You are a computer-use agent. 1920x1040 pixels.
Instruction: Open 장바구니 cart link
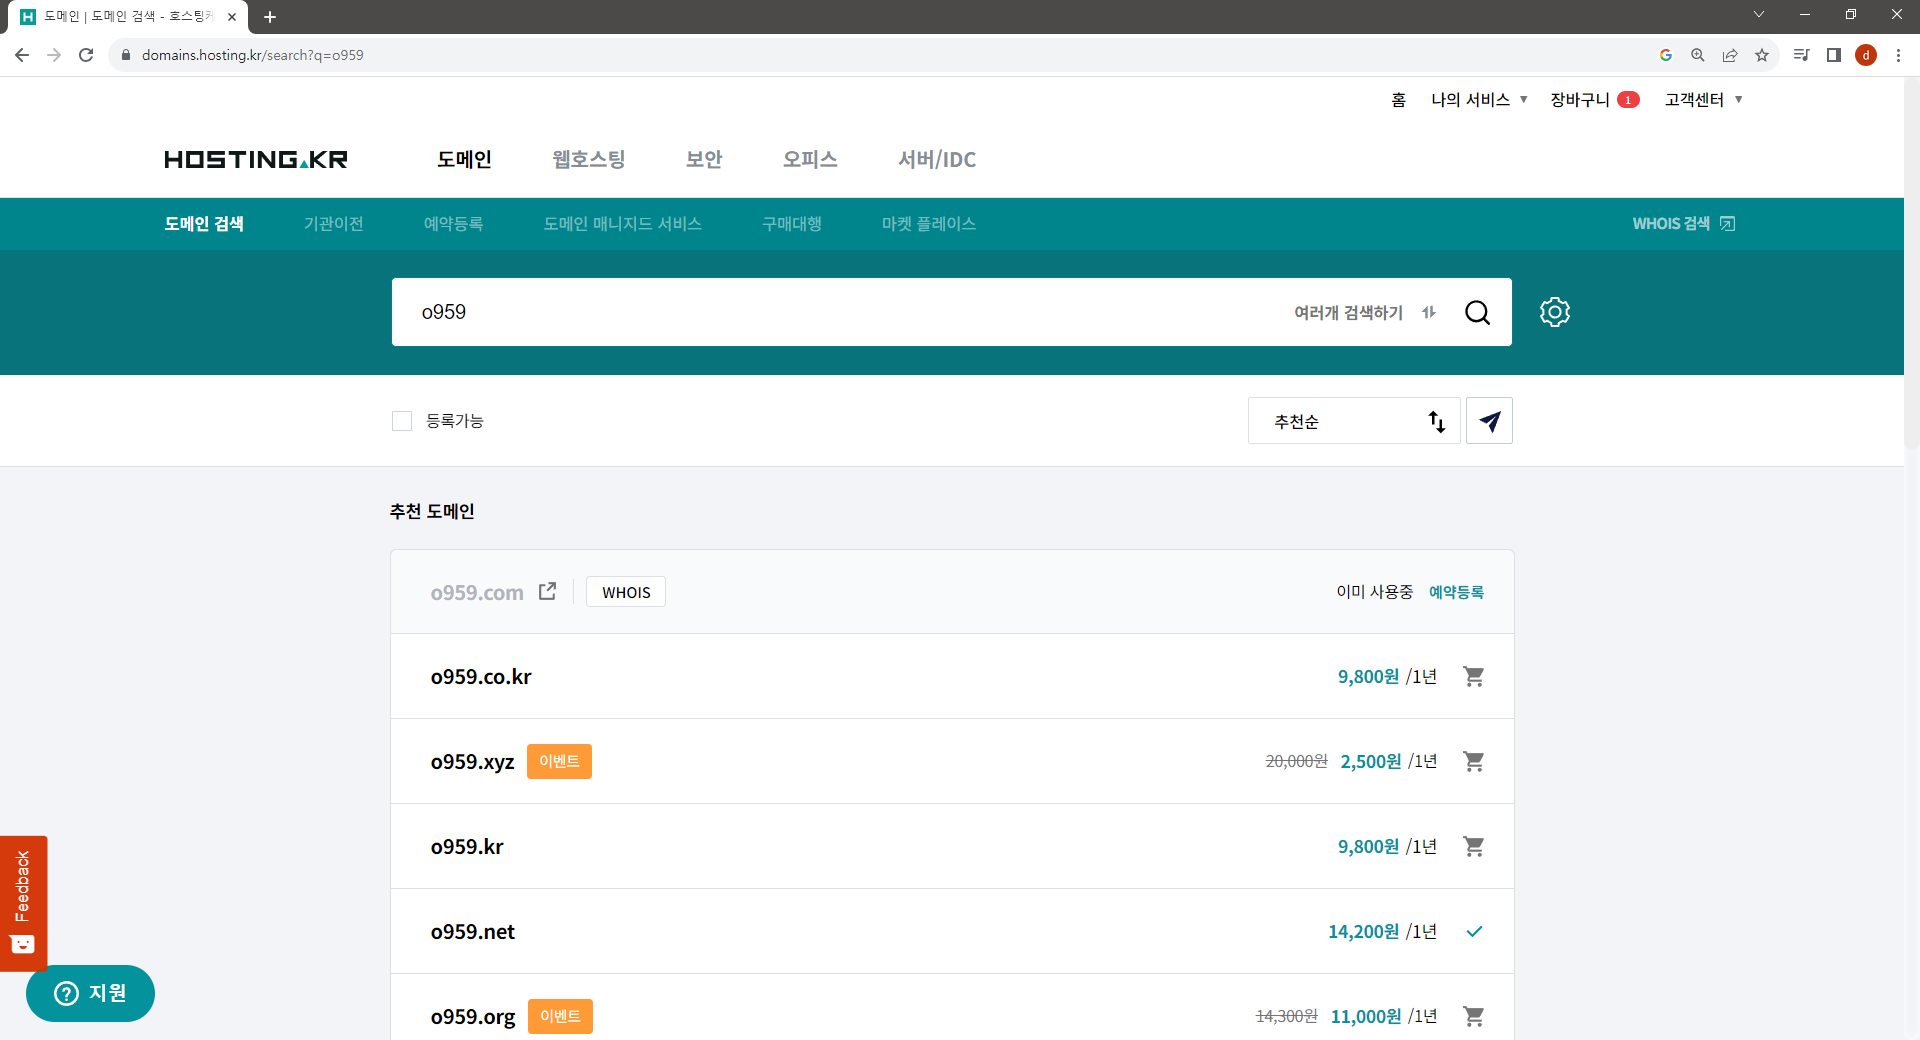(1595, 100)
